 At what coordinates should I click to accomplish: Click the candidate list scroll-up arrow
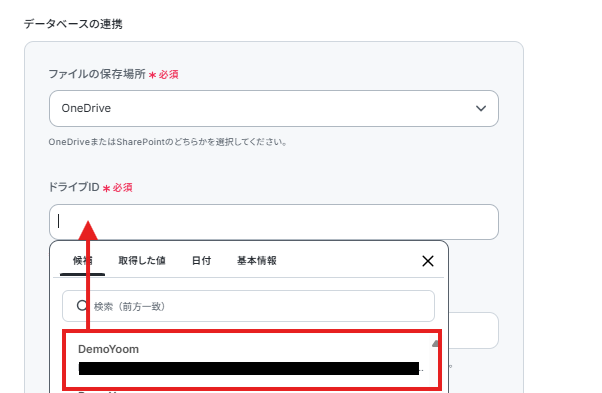(435, 343)
